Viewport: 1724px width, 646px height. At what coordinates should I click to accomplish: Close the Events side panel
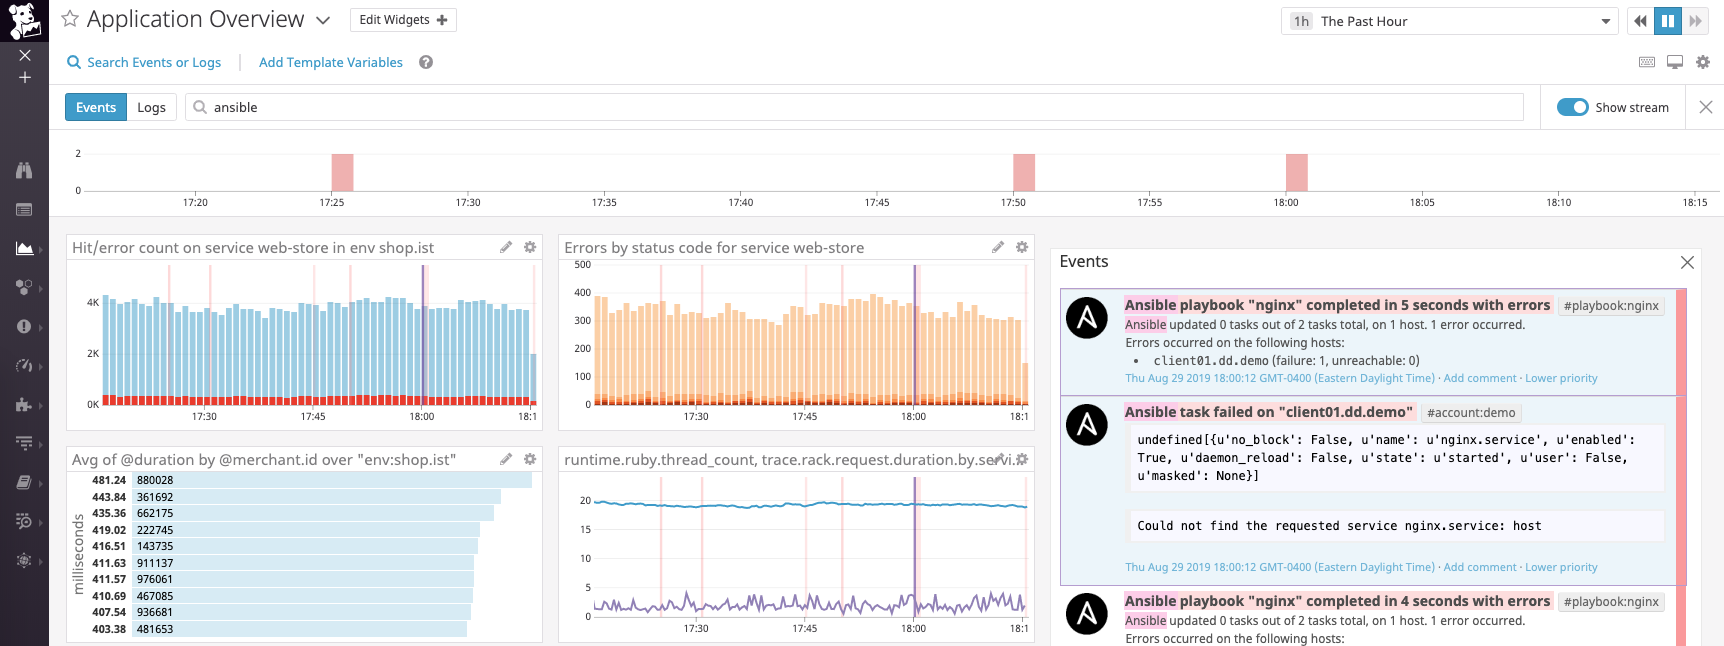click(x=1687, y=262)
